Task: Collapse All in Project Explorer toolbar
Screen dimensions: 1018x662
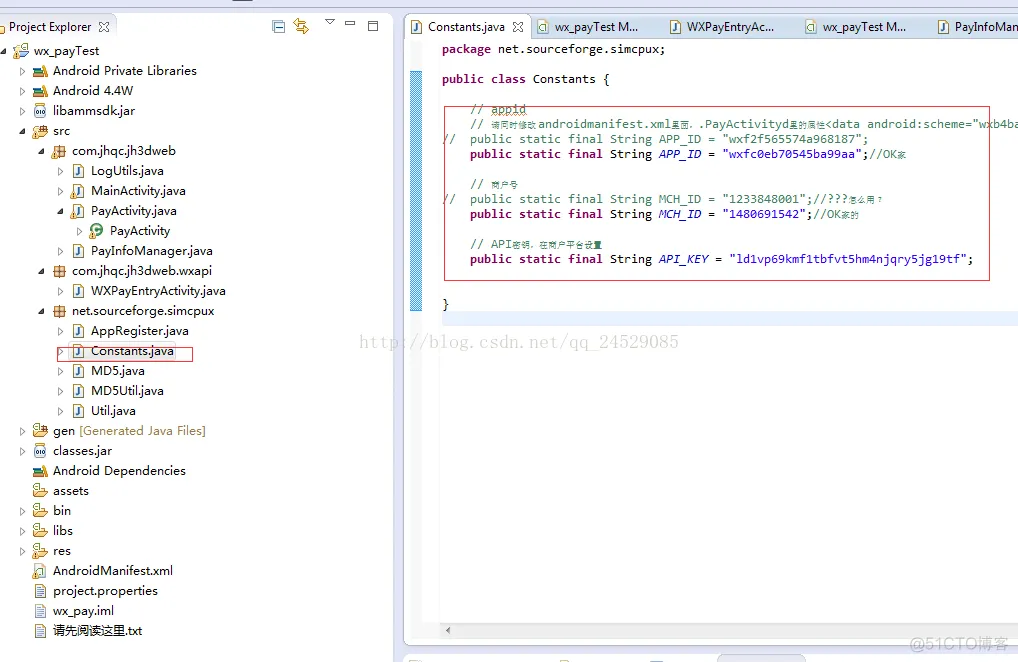Action: click(x=279, y=27)
